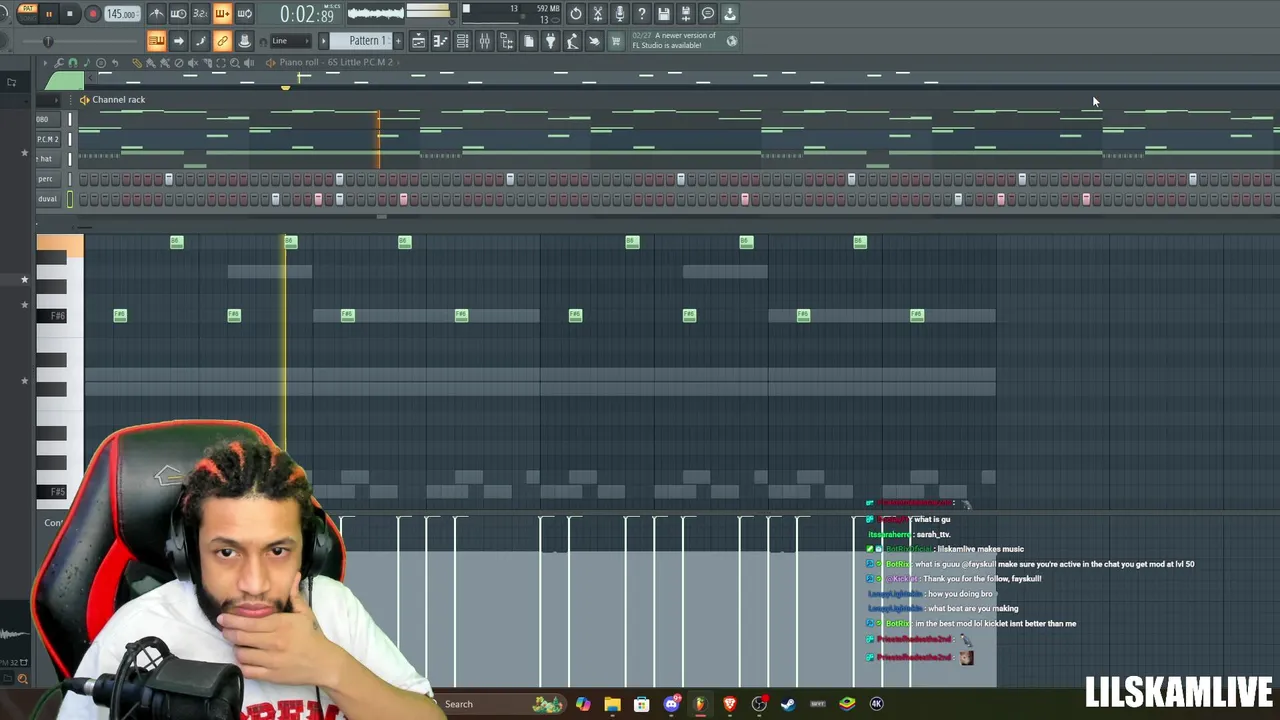Click the render/export audio icon

686,14
